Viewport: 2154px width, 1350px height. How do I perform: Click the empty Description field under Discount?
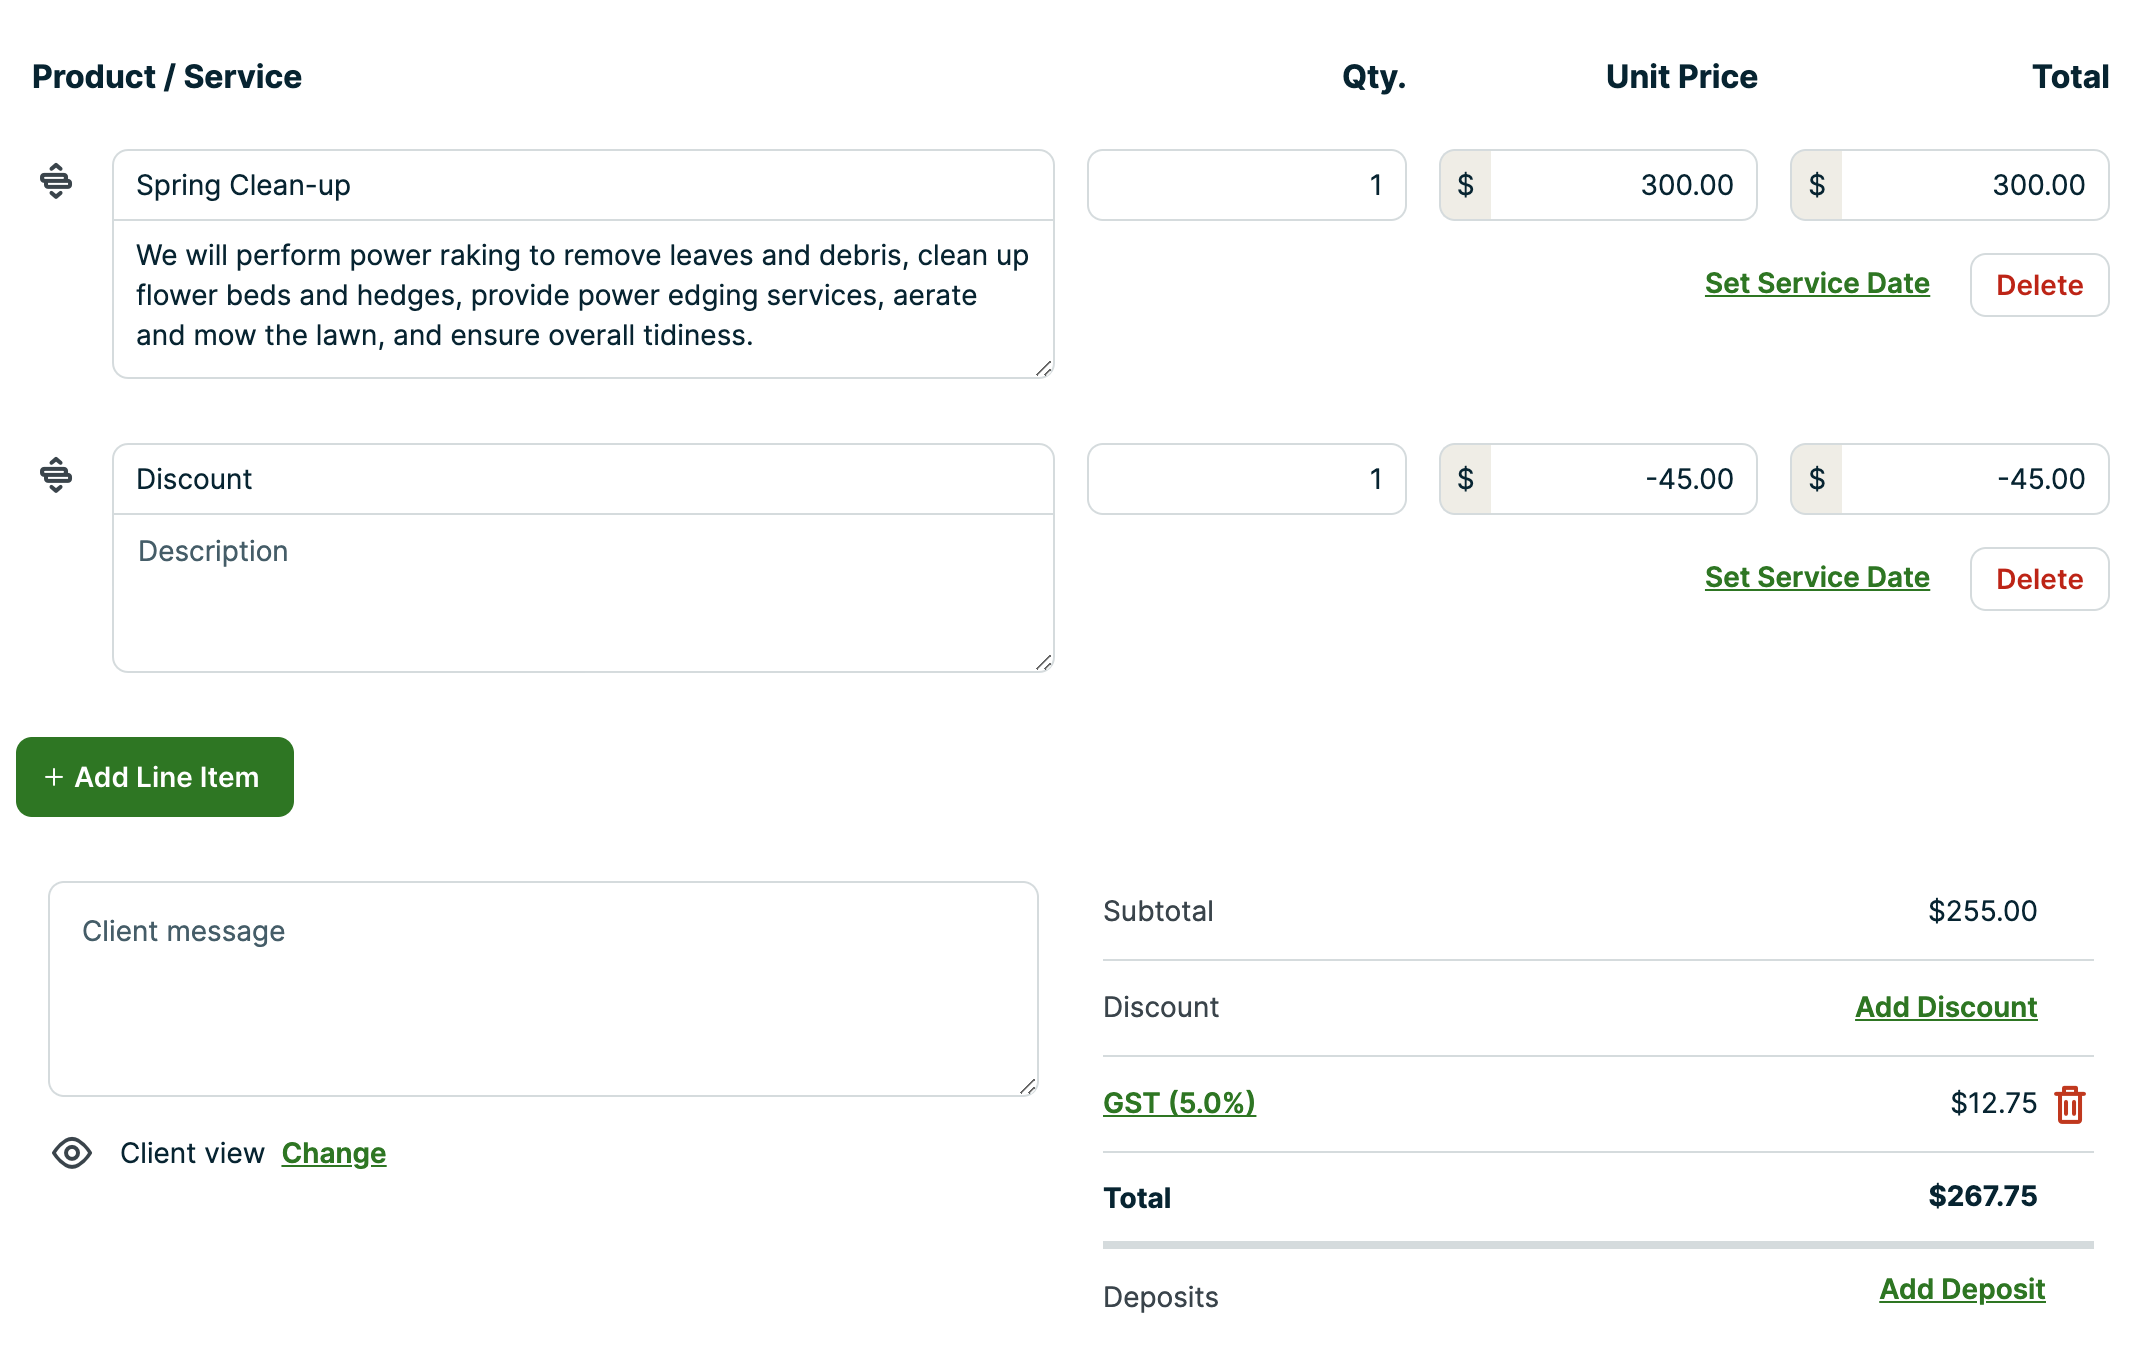(583, 590)
